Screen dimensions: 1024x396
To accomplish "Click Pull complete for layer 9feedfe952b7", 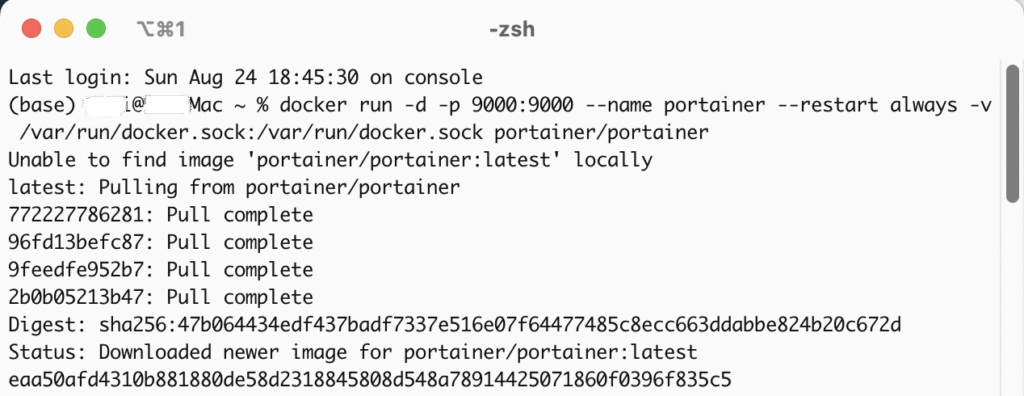I will coord(240,270).
